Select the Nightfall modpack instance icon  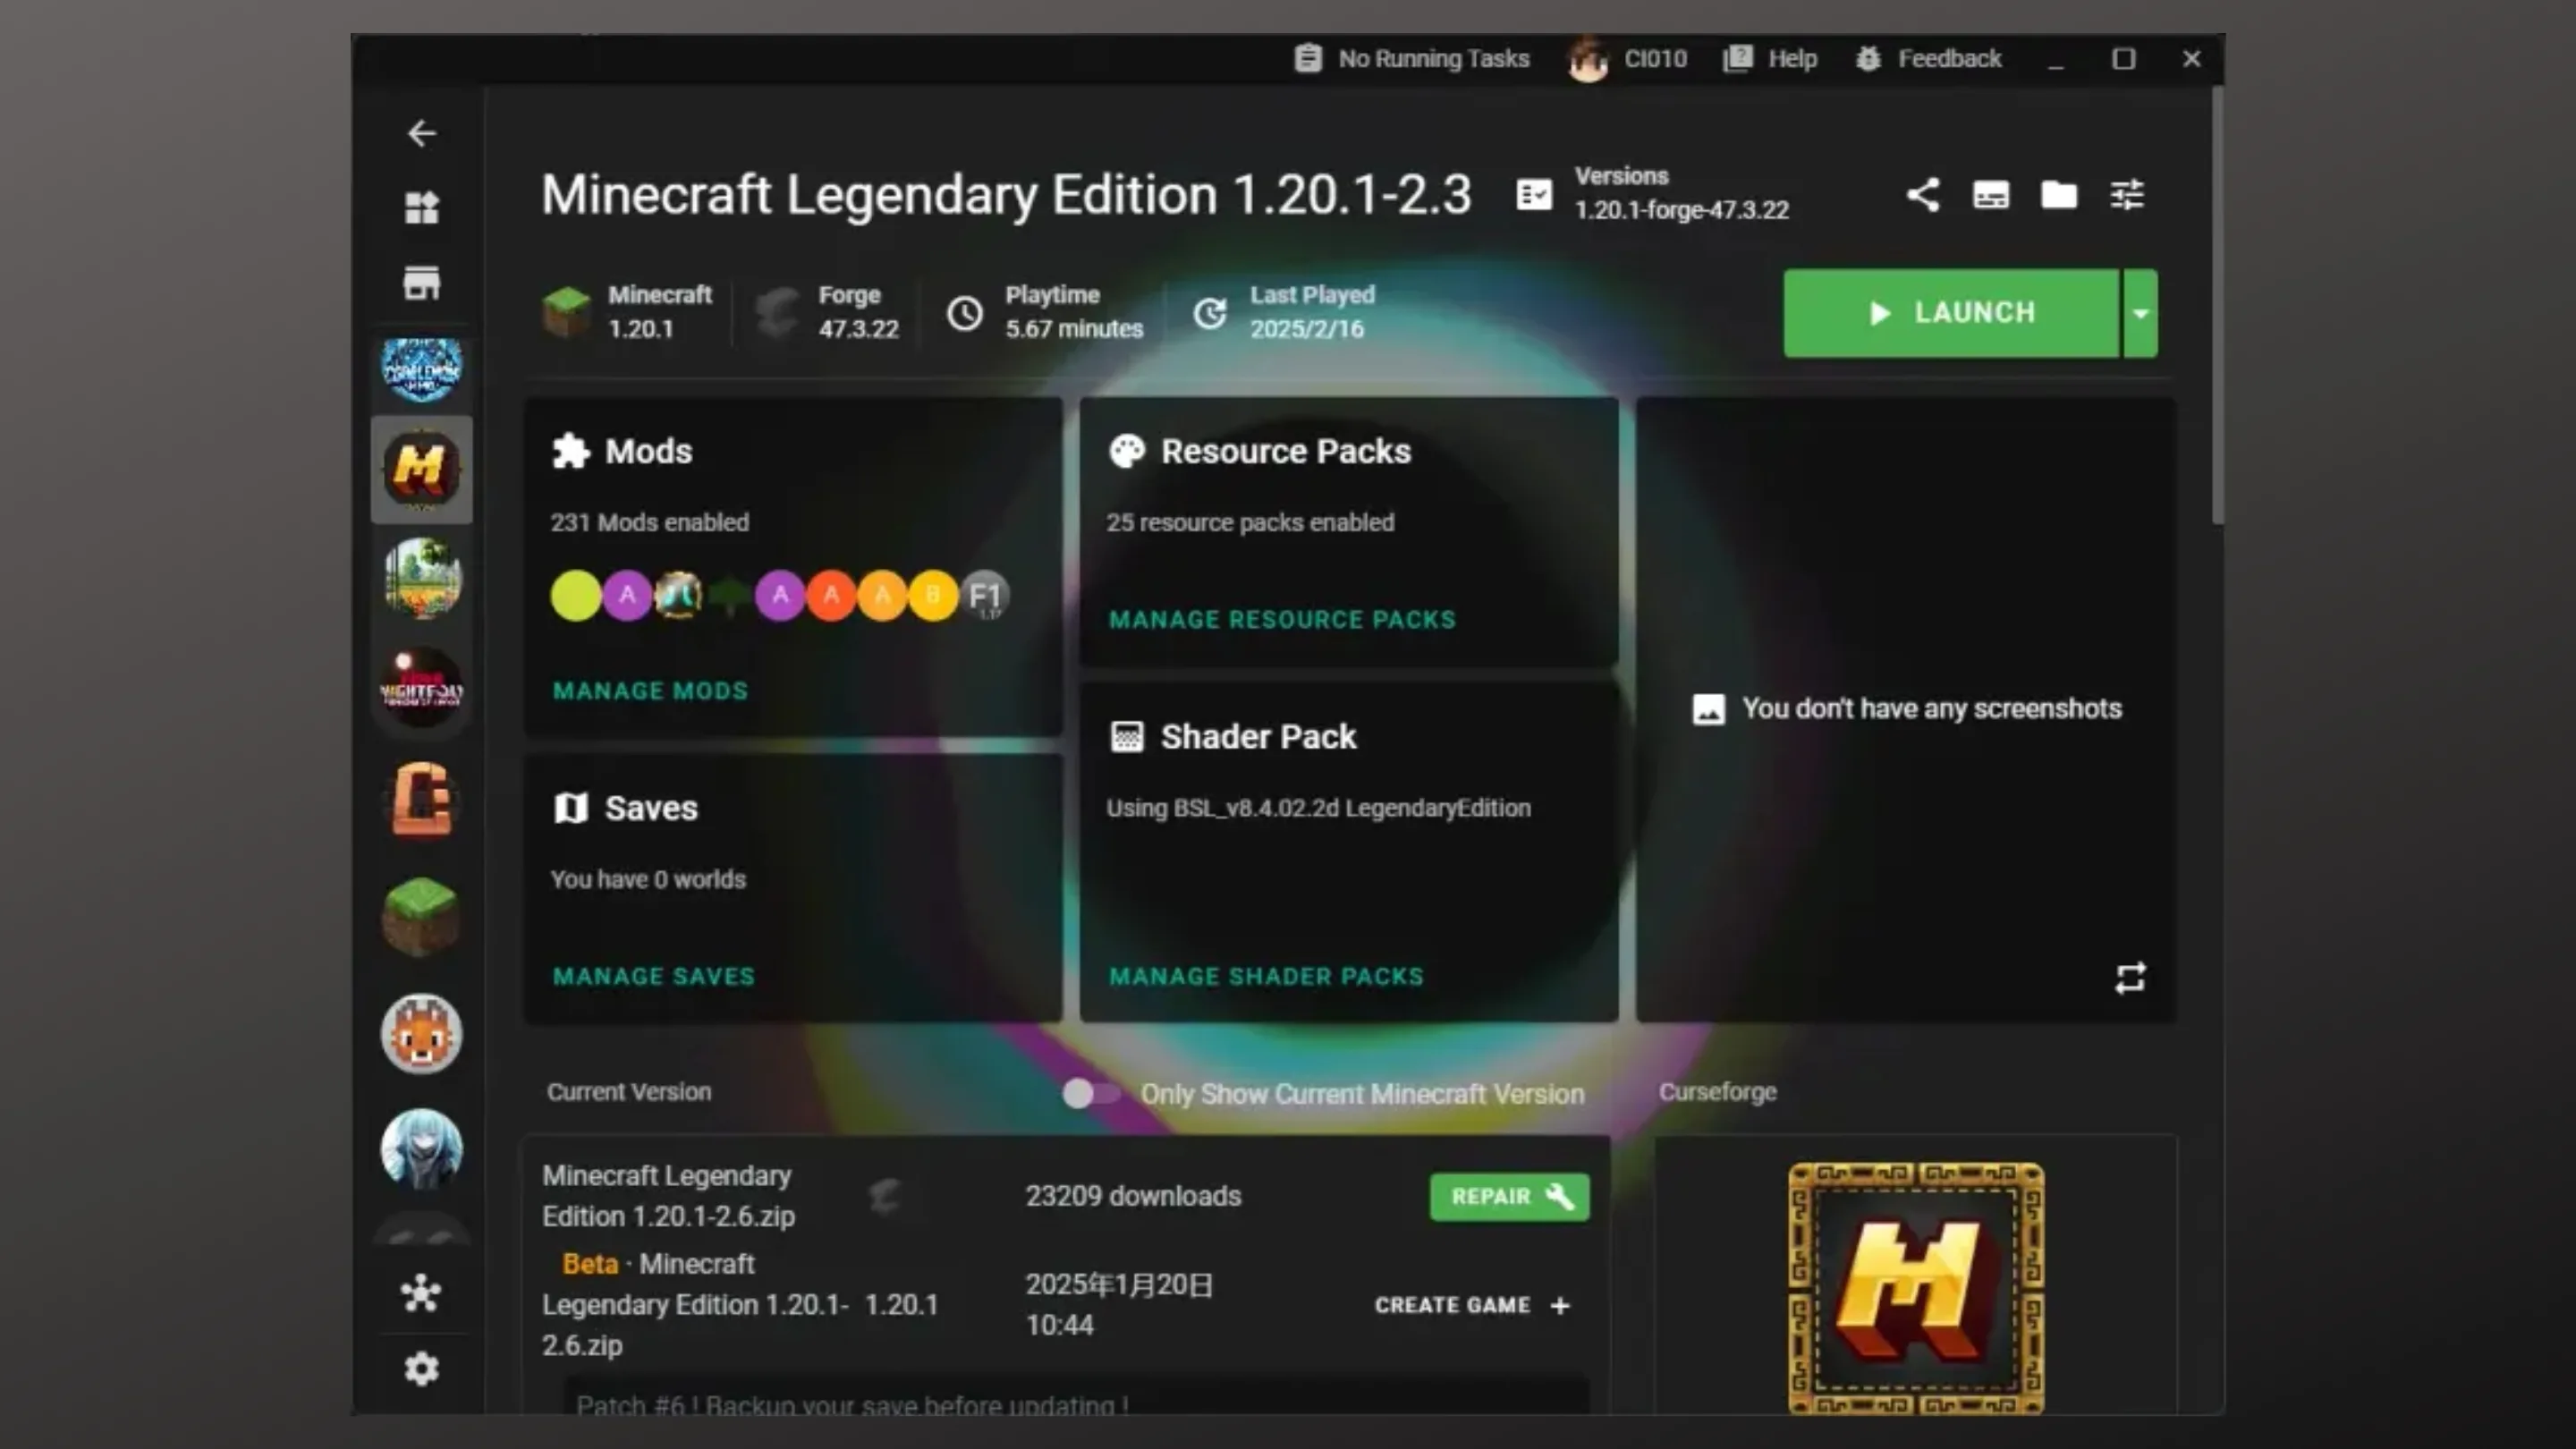pyautogui.click(x=421, y=687)
